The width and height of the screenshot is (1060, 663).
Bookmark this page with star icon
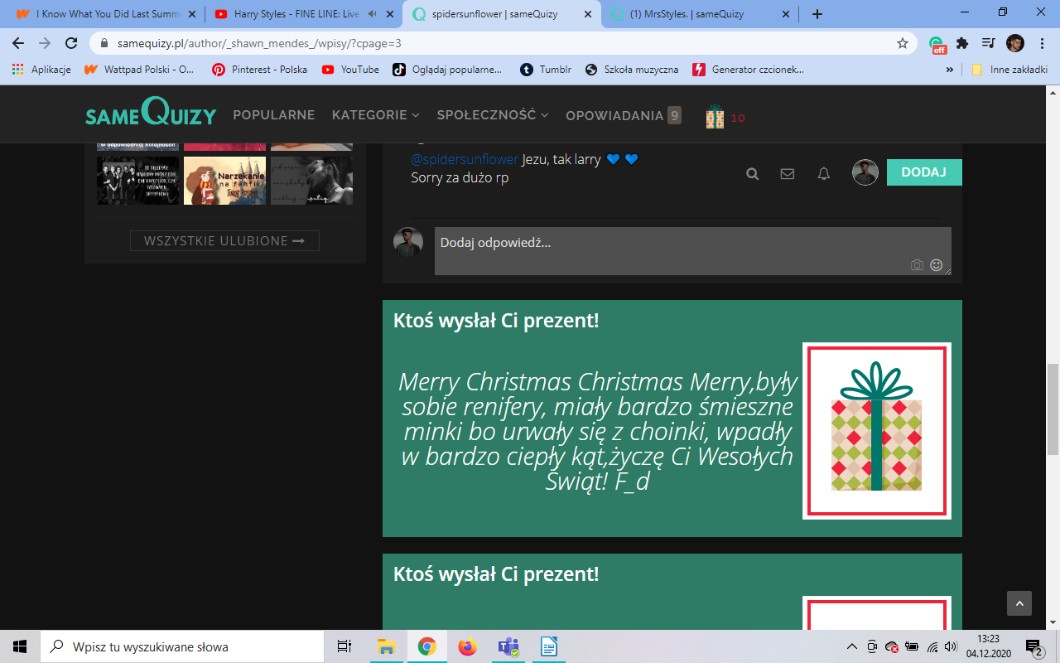pos(902,43)
